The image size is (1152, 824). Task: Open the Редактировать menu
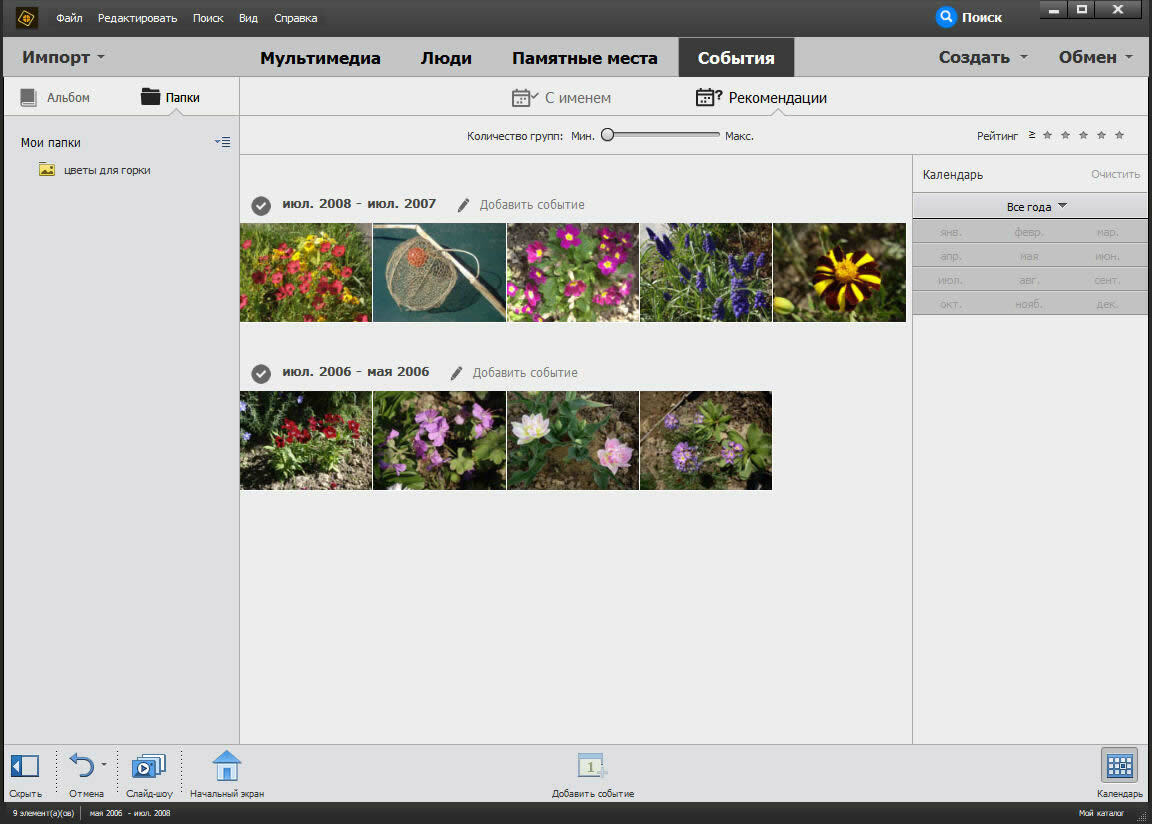click(x=137, y=18)
